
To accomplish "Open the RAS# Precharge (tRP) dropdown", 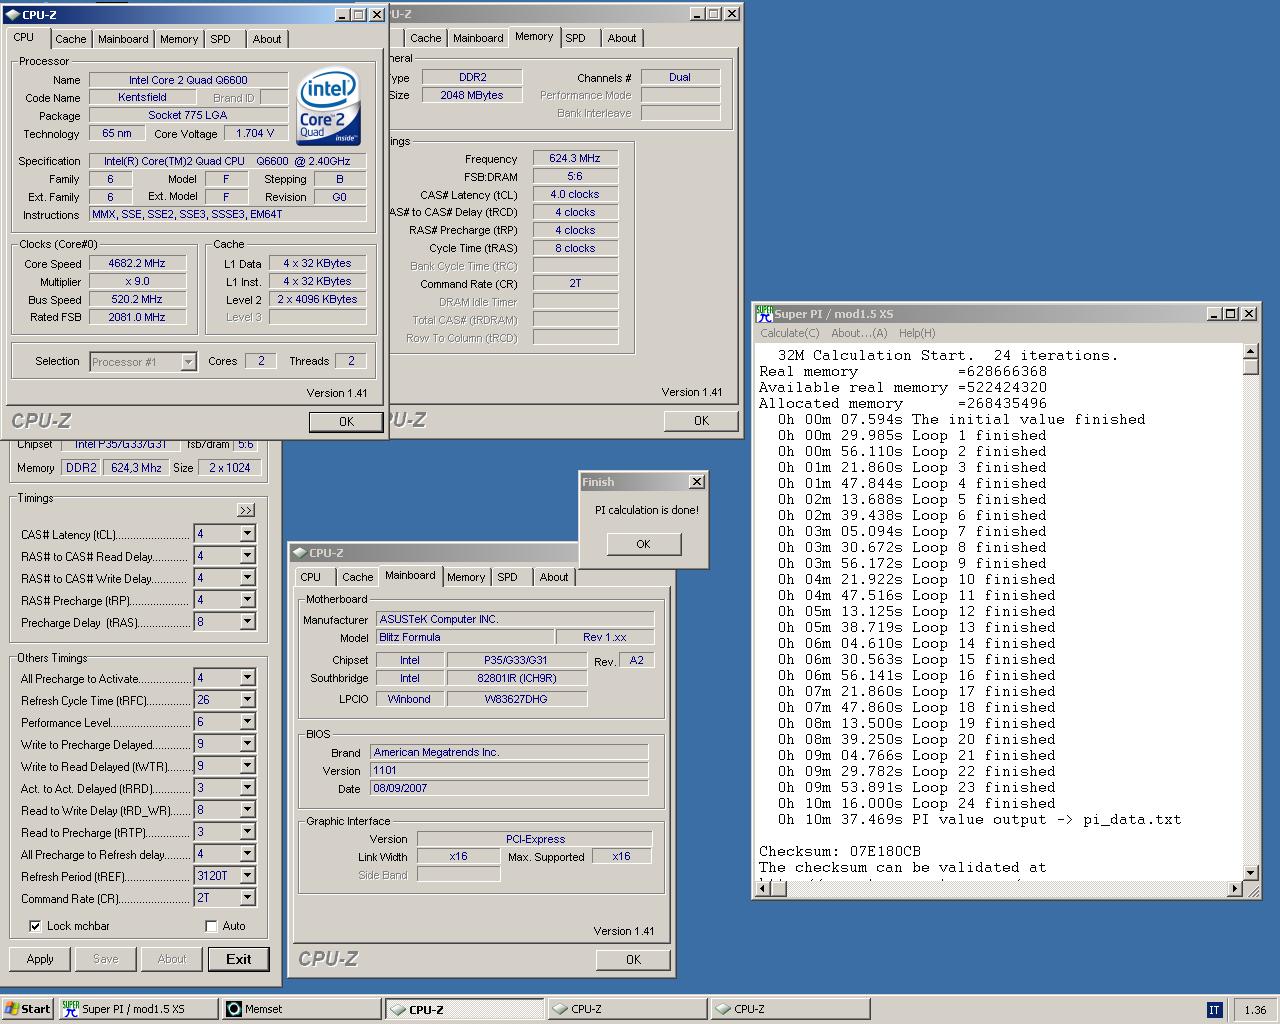I will coord(247,600).
